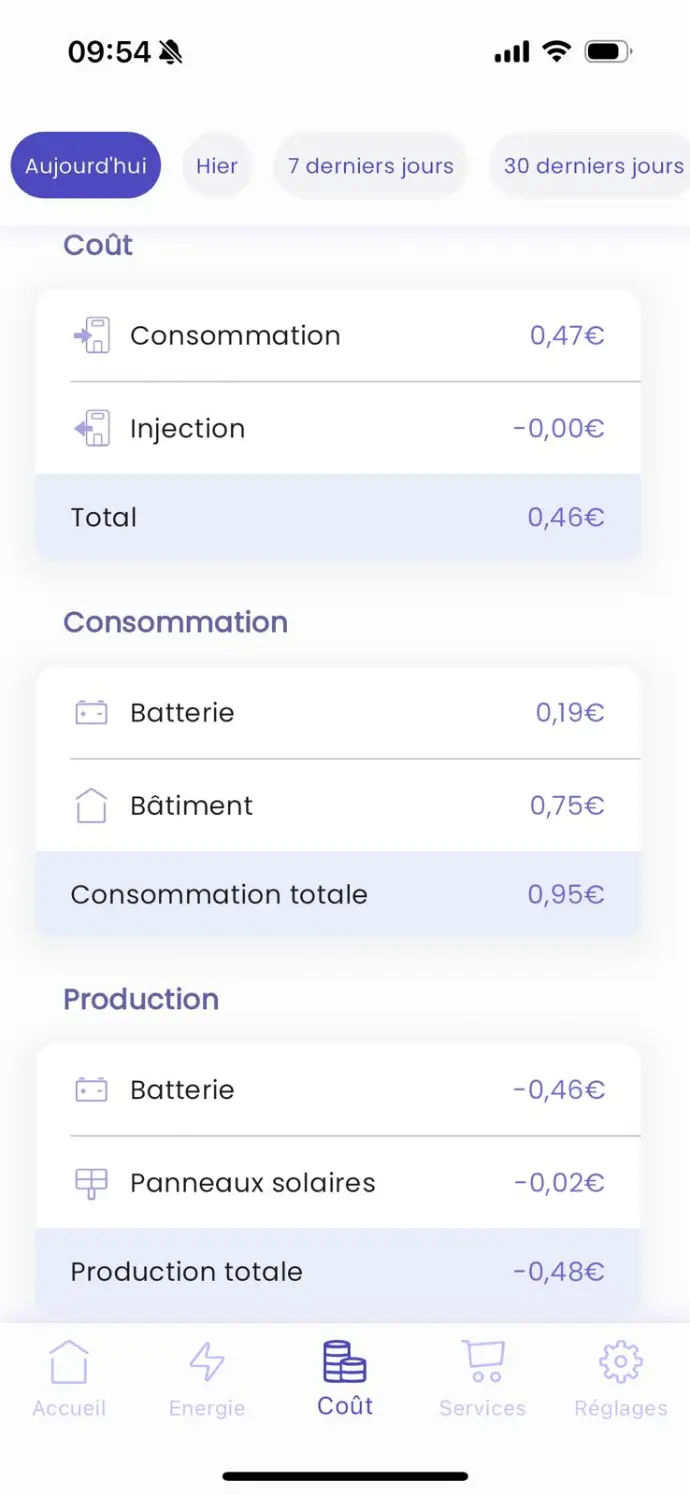This screenshot has height=1495, width=690.
Task: Tap the Consommation grid import icon
Action: click(x=92, y=336)
